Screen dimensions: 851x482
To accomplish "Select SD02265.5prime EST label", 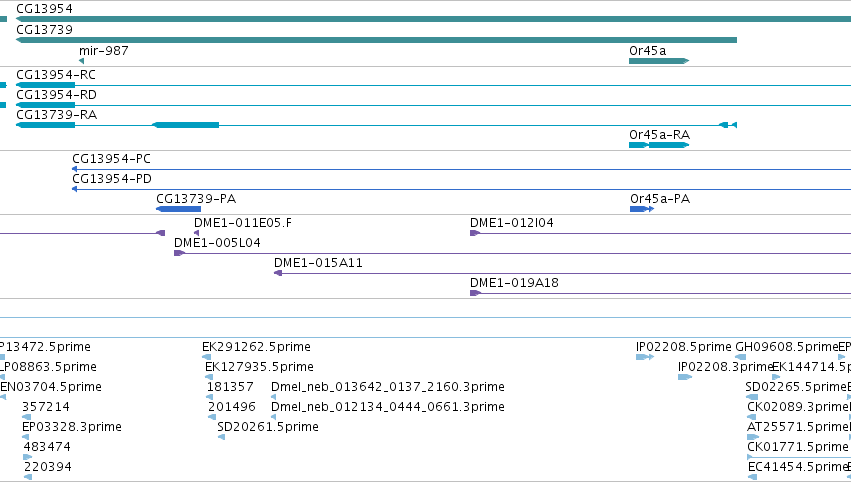I will click(796, 387).
